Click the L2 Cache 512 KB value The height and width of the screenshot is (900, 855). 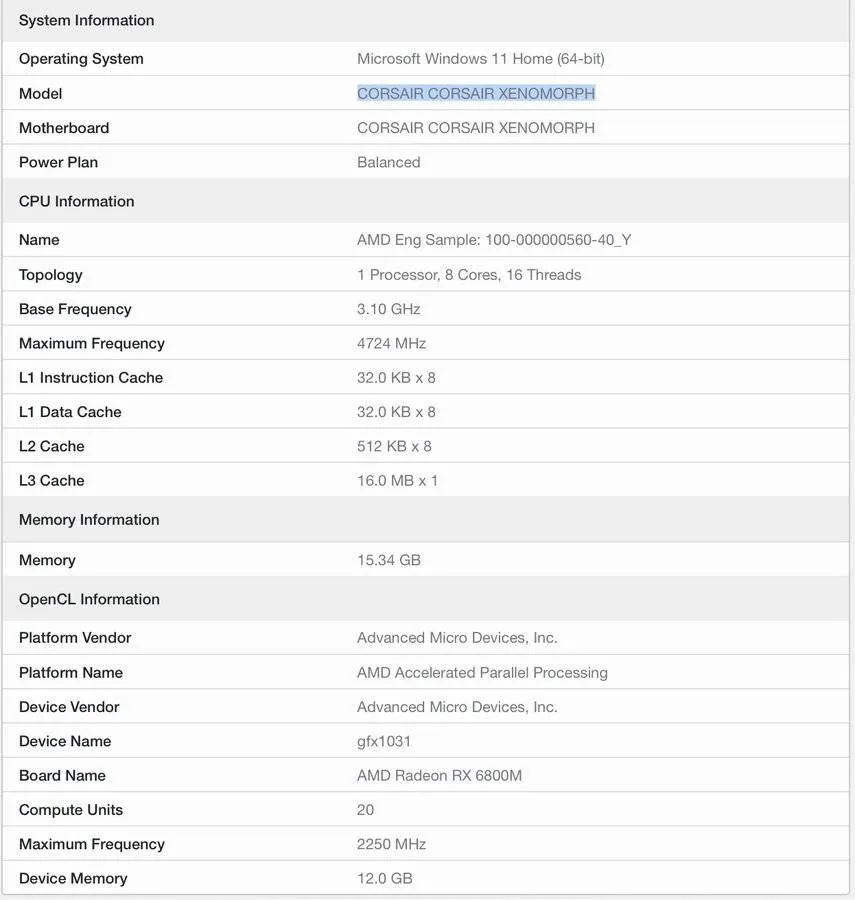pyautogui.click(x=394, y=446)
